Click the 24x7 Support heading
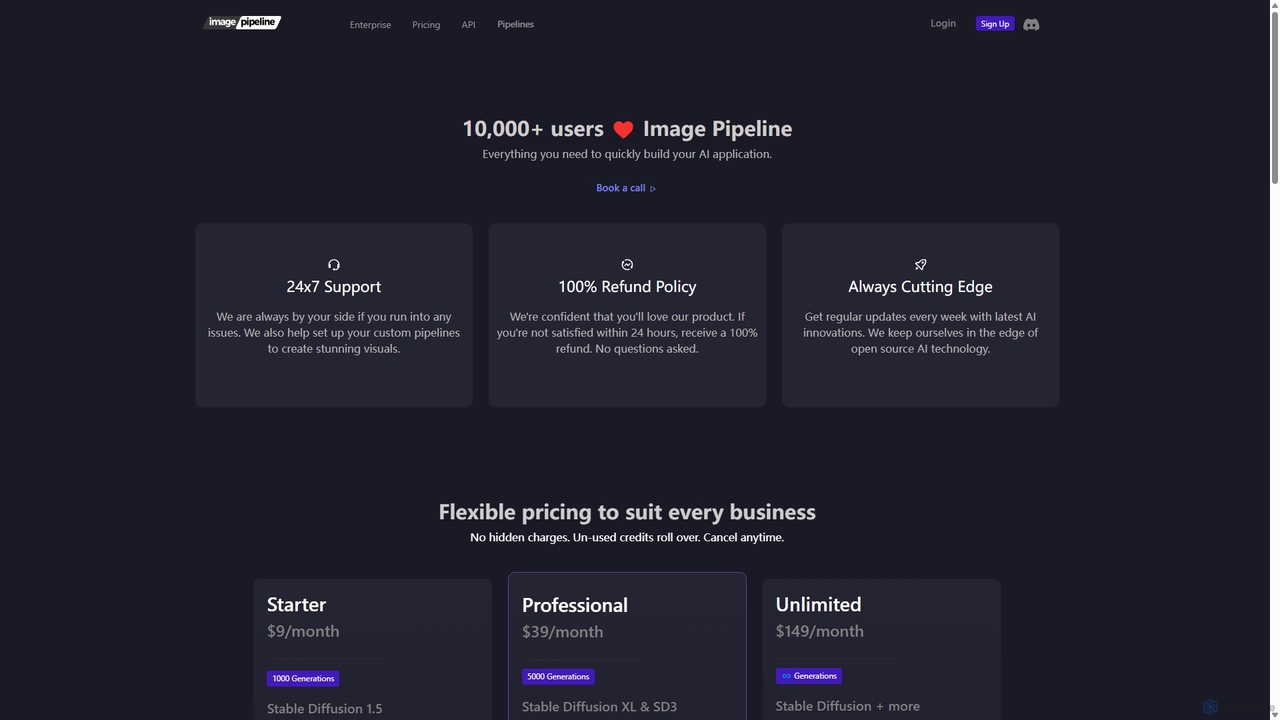Viewport: 1280px width, 720px height. pyautogui.click(x=334, y=286)
